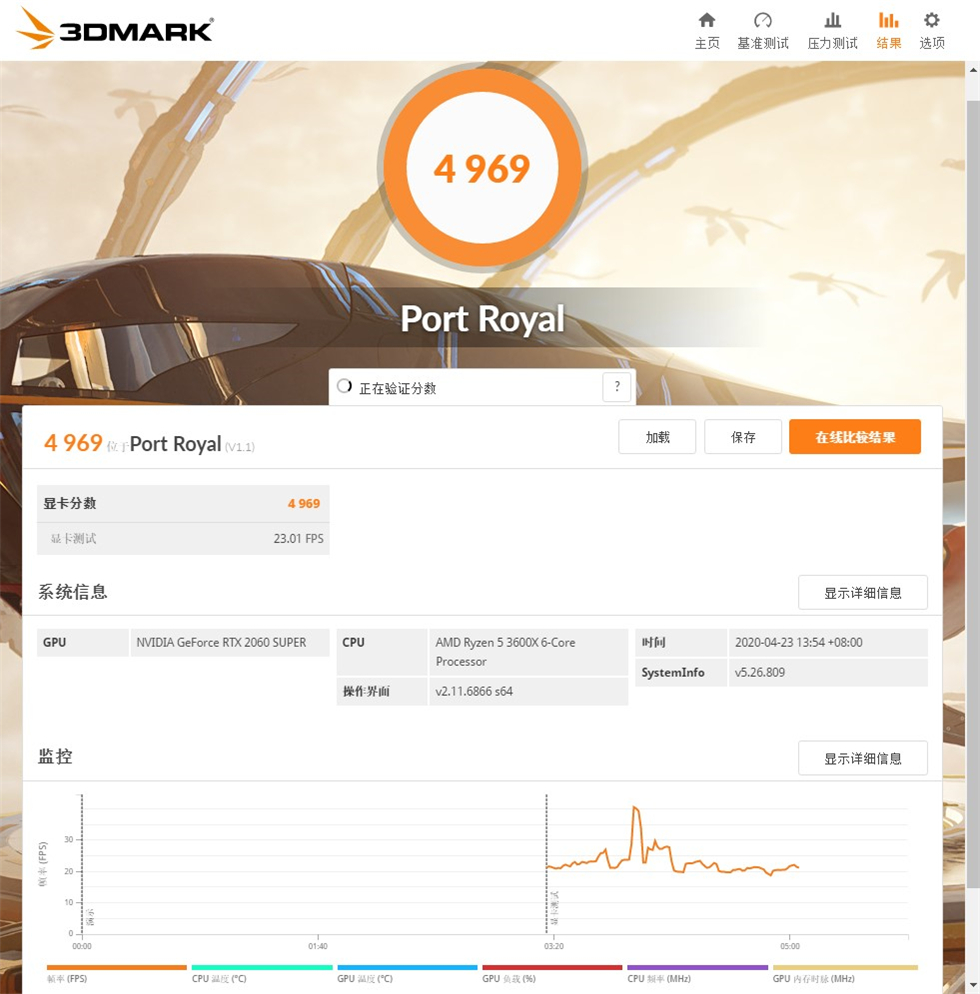
Task: Click the orange 在线比较结果 button
Action: pyautogui.click(x=855, y=437)
